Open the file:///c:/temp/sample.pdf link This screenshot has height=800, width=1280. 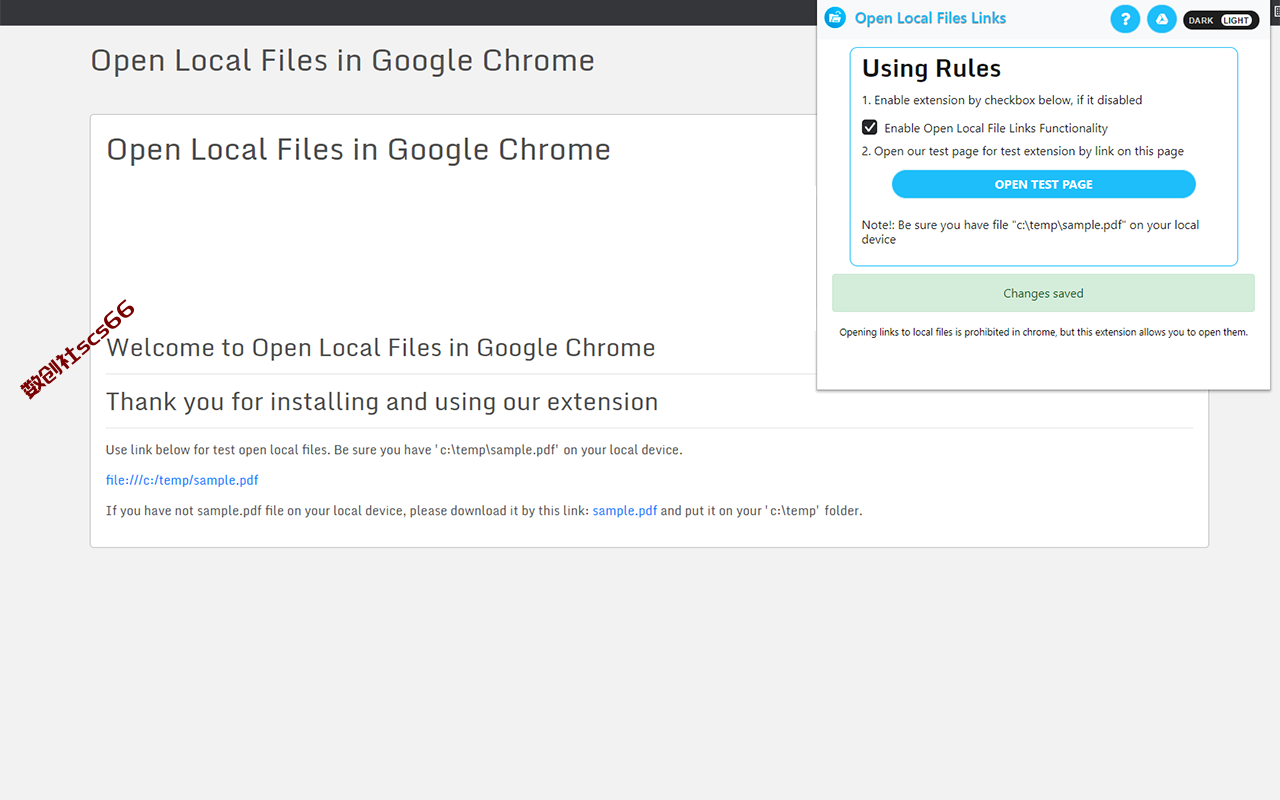click(x=182, y=480)
